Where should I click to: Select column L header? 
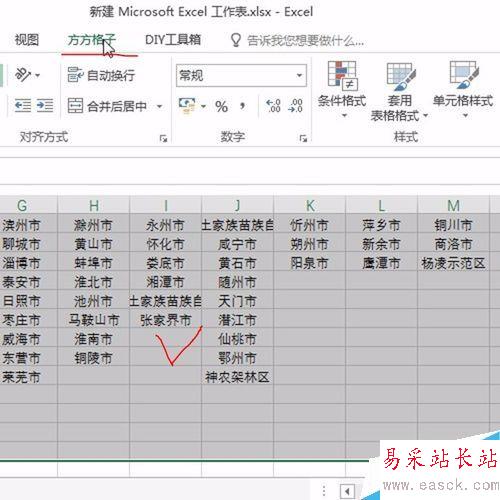coord(382,205)
